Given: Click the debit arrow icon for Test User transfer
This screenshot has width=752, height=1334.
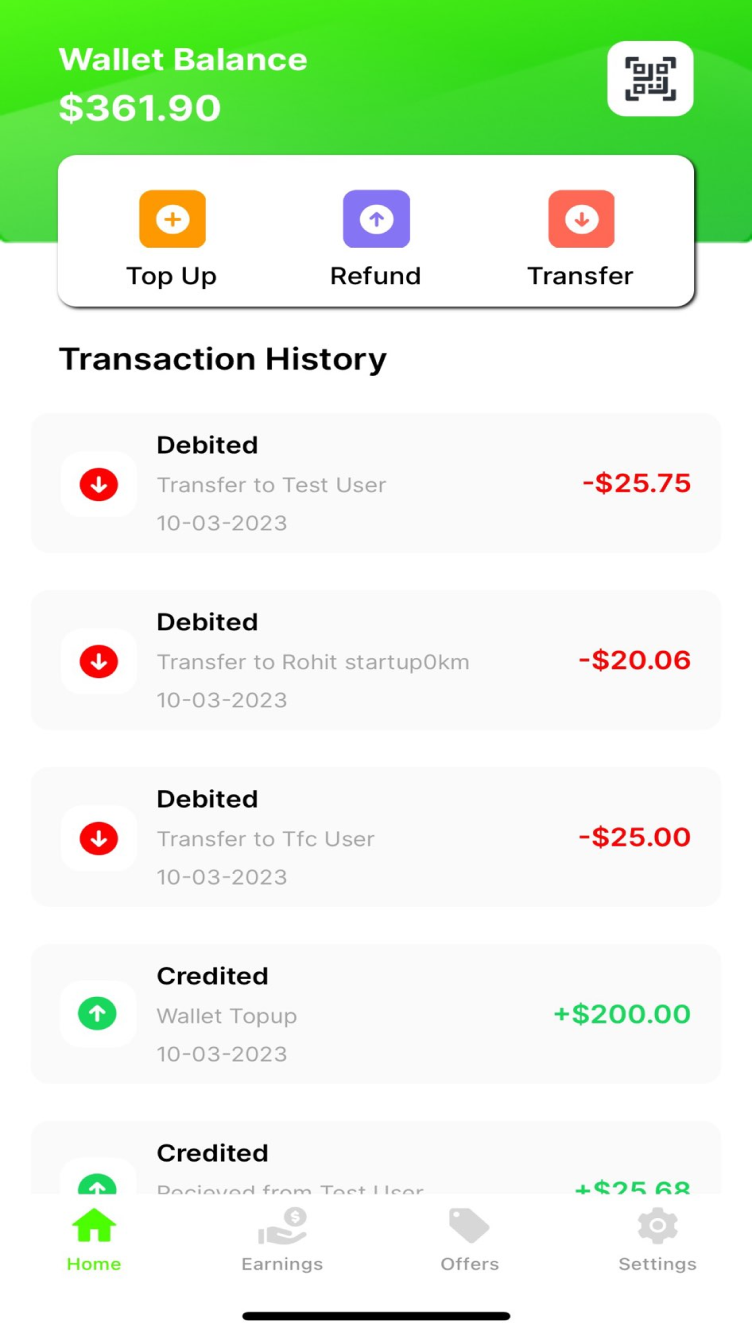Looking at the screenshot, I should pos(99,484).
